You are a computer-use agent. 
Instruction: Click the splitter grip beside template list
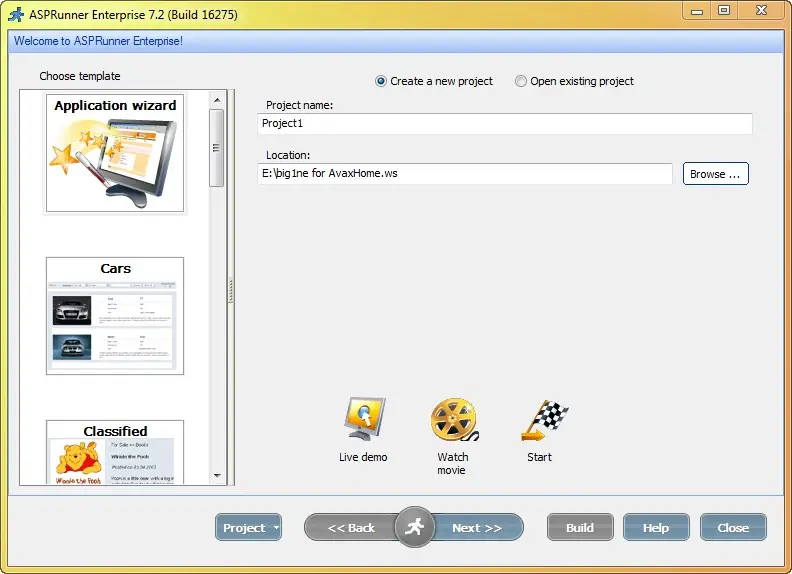click(231, 290)
